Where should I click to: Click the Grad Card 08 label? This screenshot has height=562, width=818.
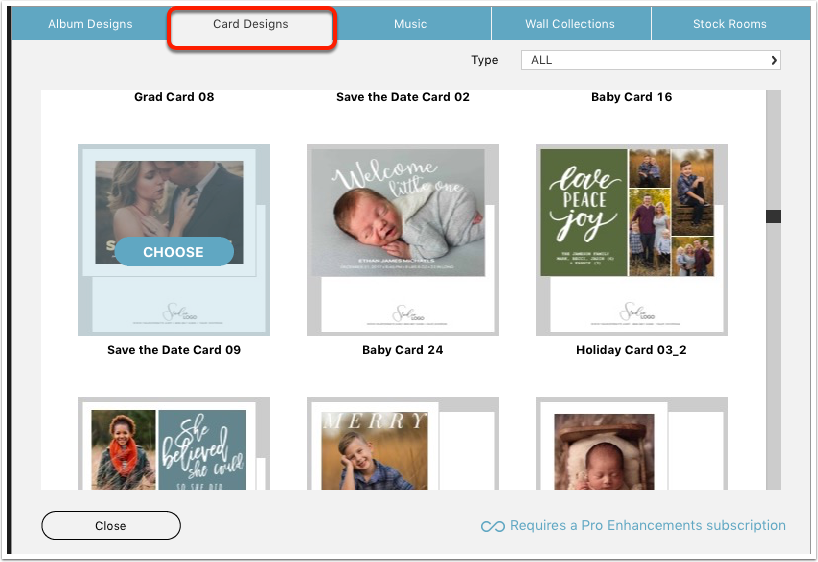point(174,97)
